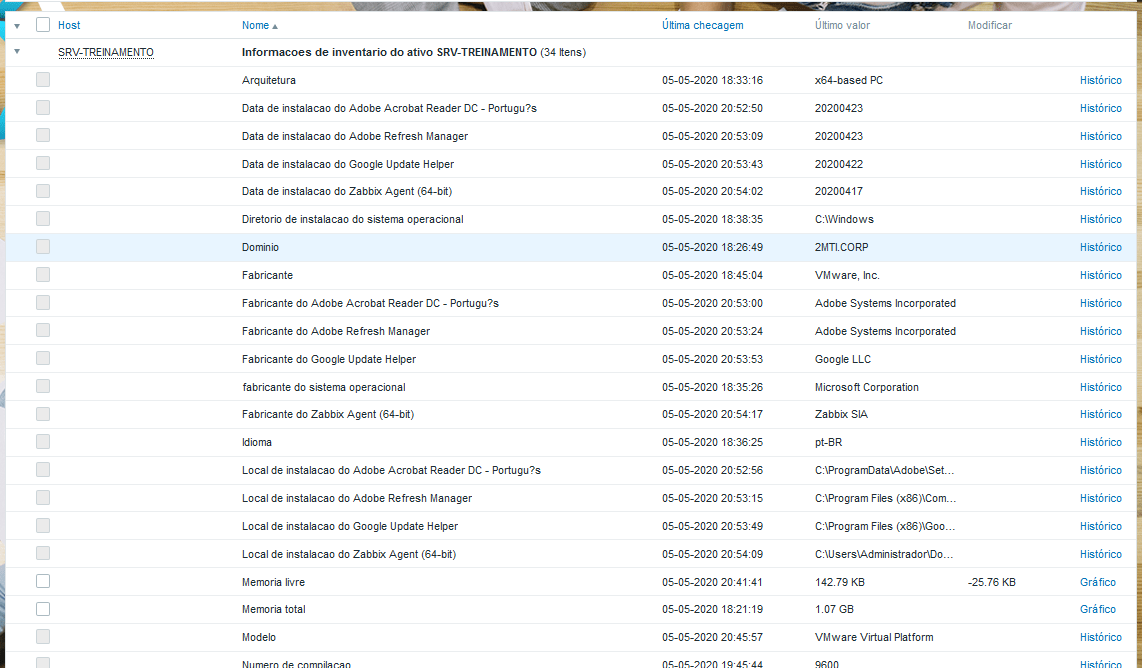Click the change value '-25.76 KB'

991,582
